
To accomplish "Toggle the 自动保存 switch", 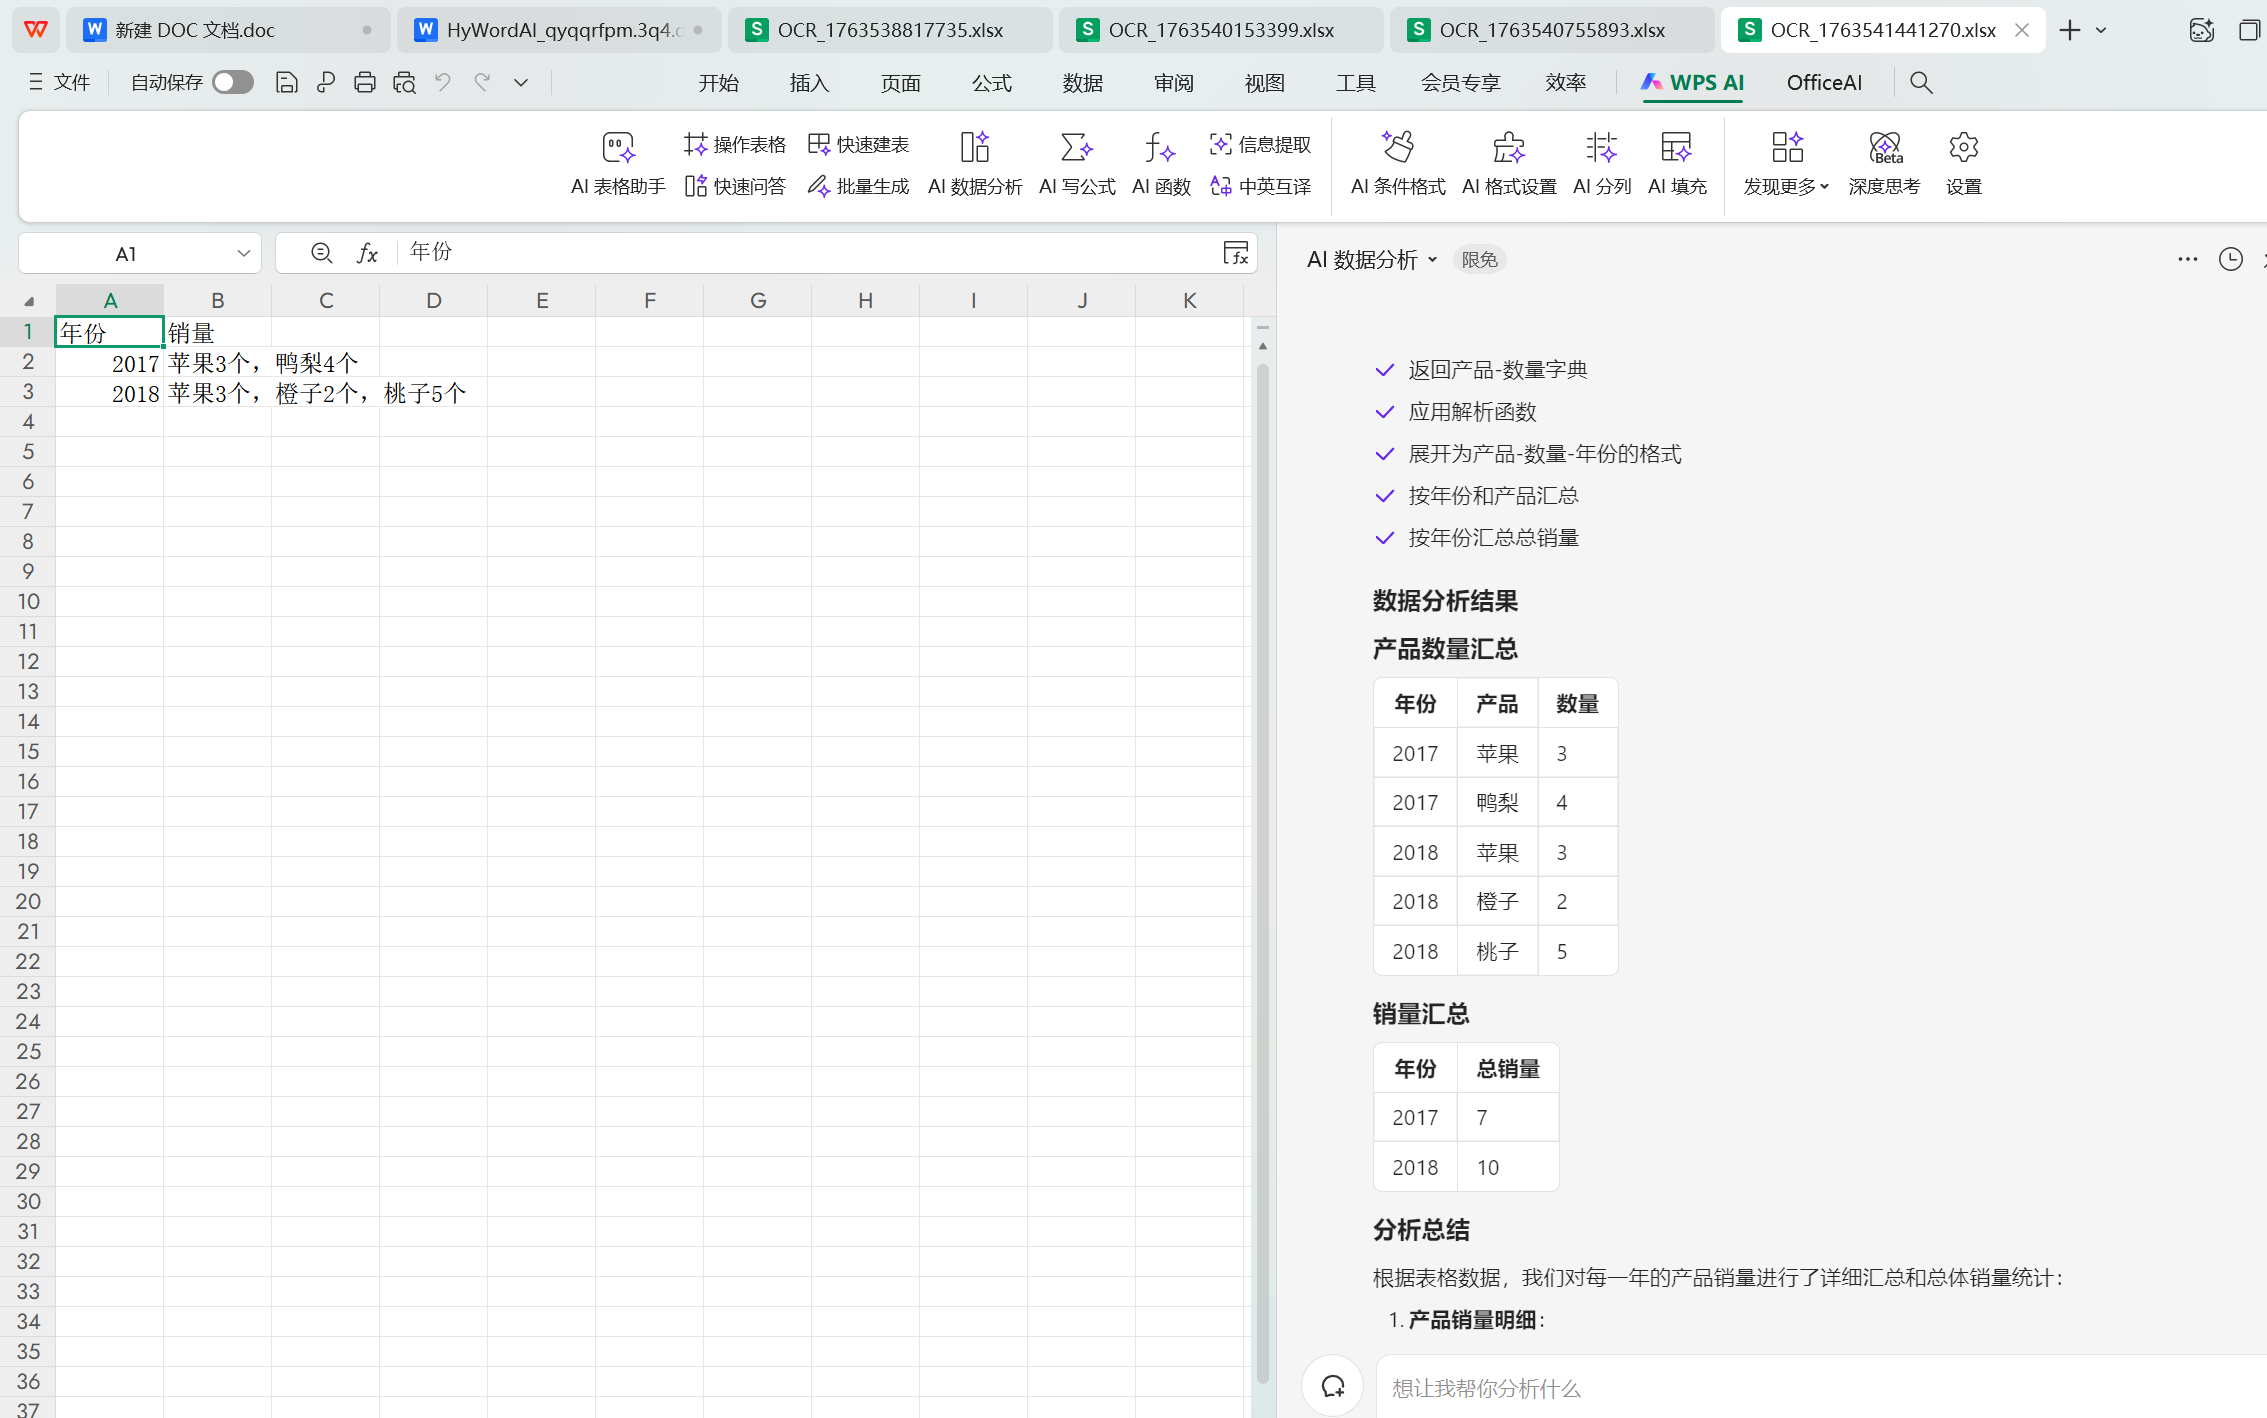I will [233, 83].
